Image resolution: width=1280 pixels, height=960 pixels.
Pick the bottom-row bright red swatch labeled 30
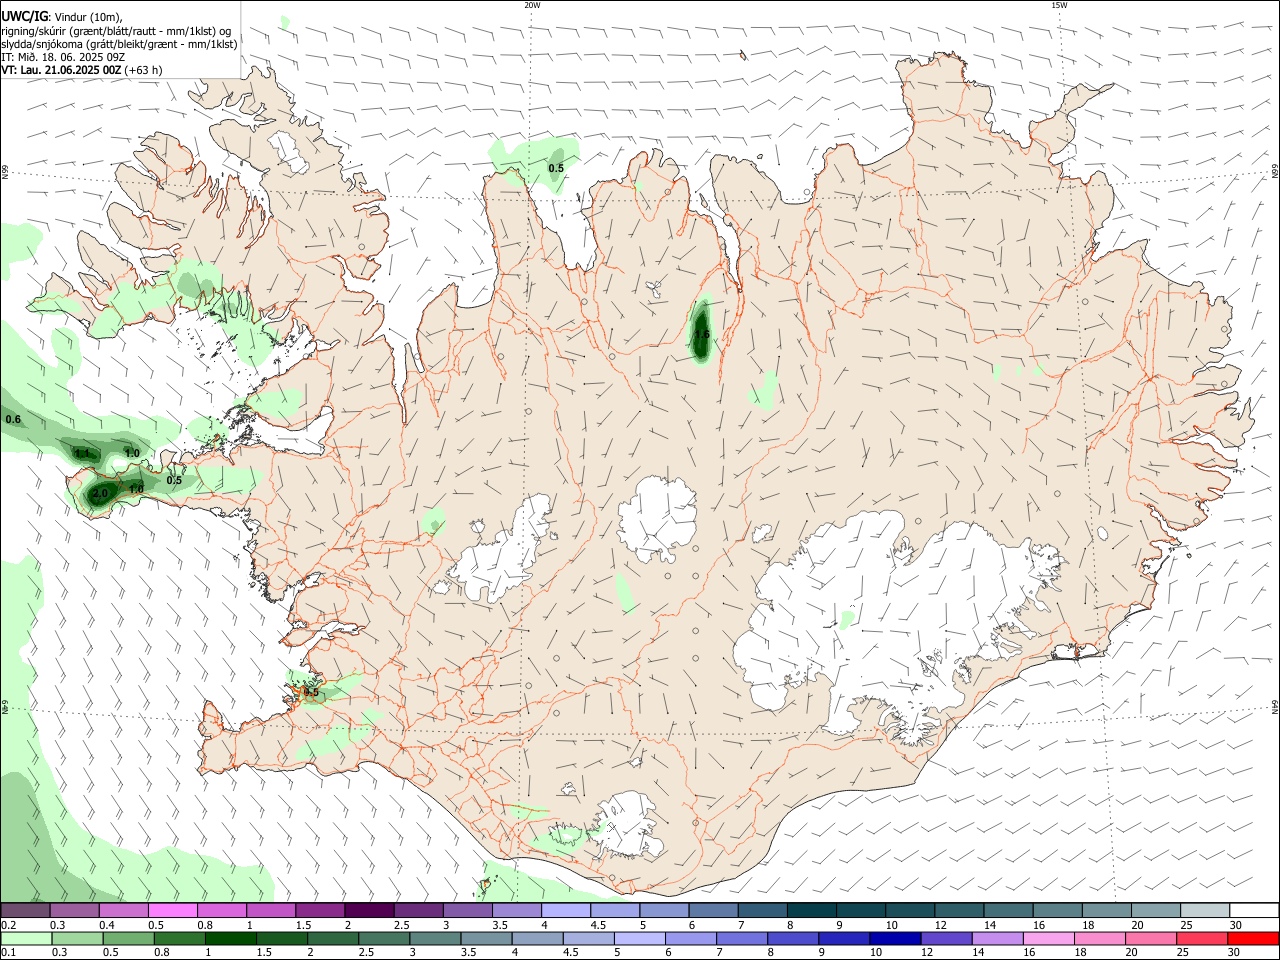pos(1254,939)
